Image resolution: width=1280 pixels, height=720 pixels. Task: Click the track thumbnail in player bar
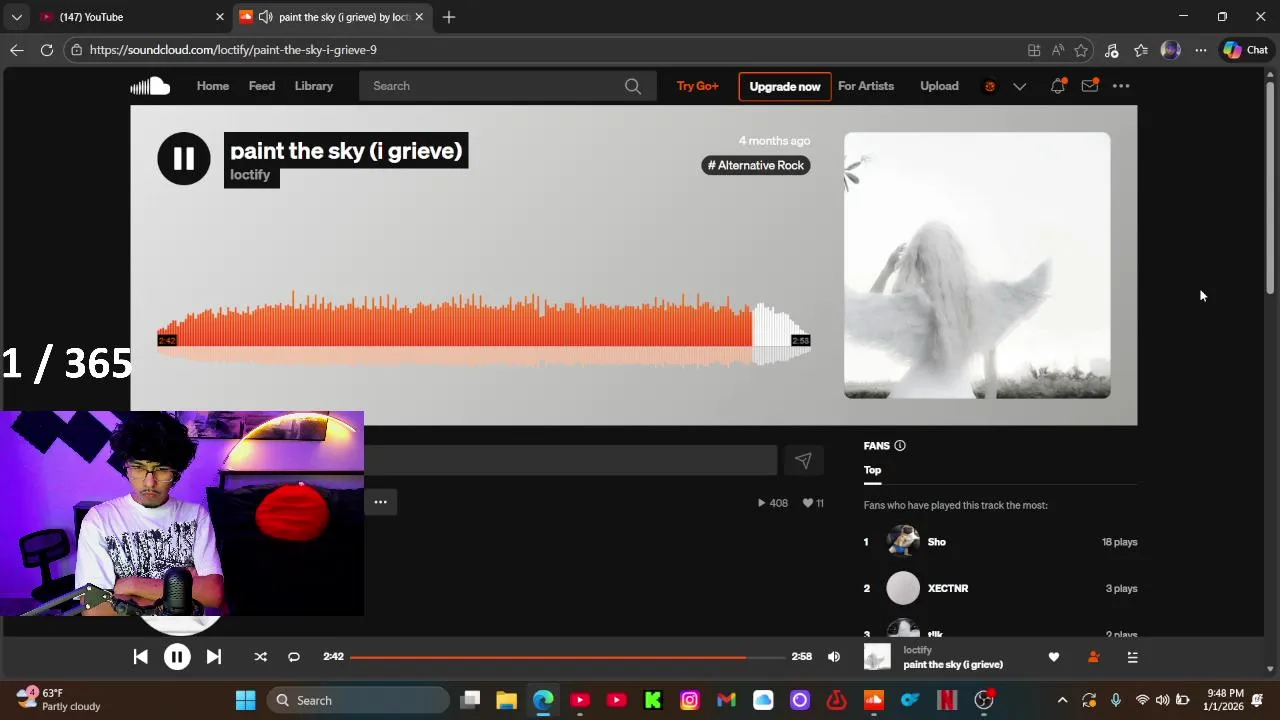point(877,657)
